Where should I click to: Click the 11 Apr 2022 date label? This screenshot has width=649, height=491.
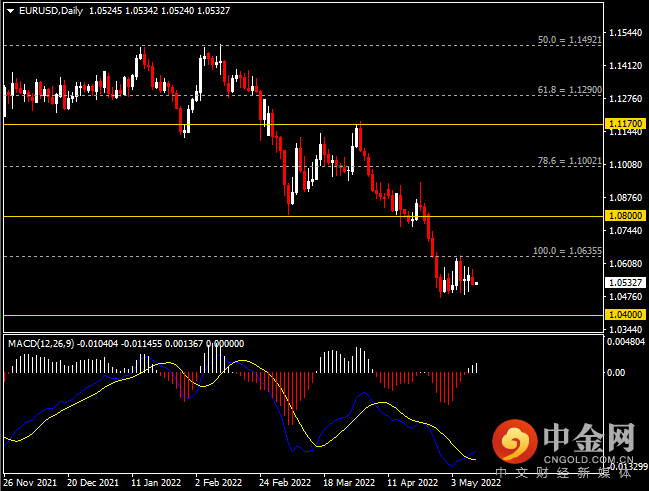tap(412, 483)
